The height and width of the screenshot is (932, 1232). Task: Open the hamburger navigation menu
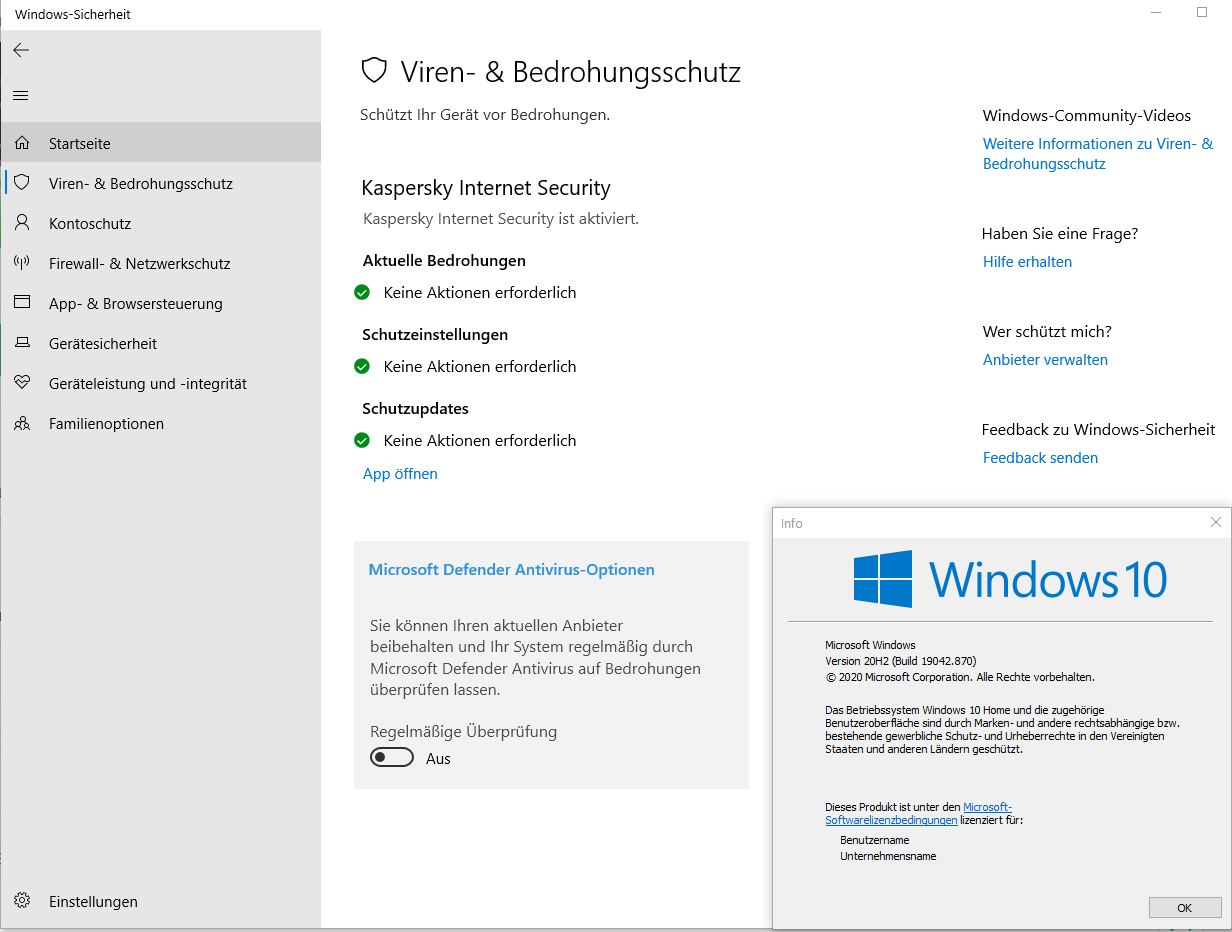coord(21,96)
